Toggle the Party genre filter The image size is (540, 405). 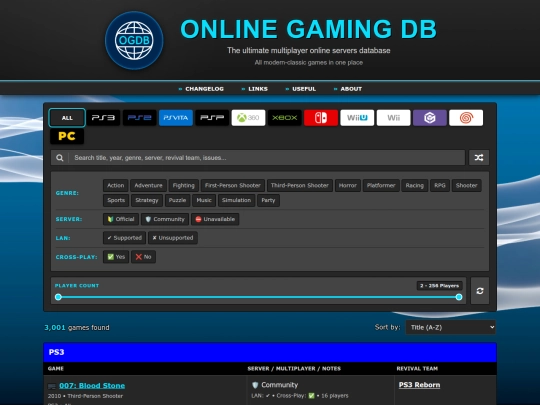click(268, 200)
